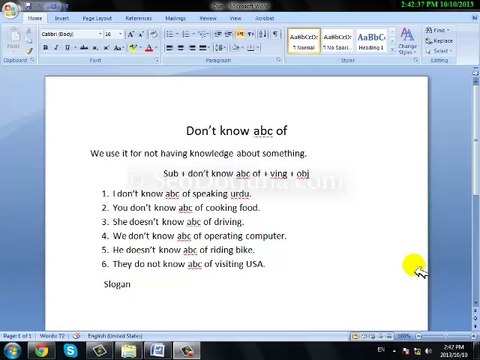Image resolution: width=480 pixels, height=360 pixels.
Task: Click the Change Styles button
Action: (x=407, y=41)
